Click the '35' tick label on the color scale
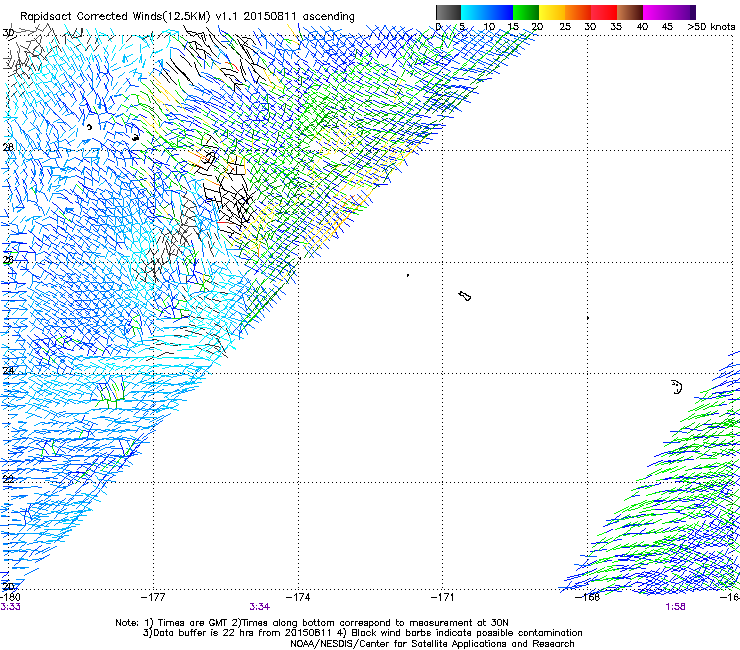Image resolution: width=740 pixels, height=650 pixels. (616, 27)
